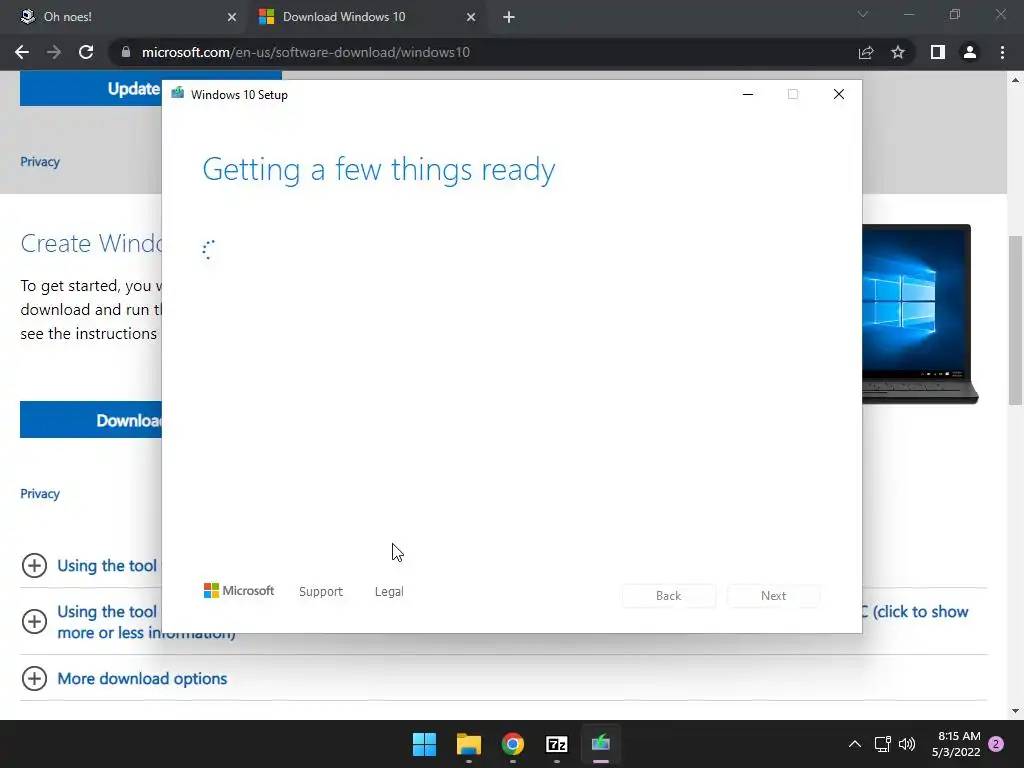Click Chrome's forward navigation arrow
This screenshot has height=768, width=1024.
pos(54,52)
